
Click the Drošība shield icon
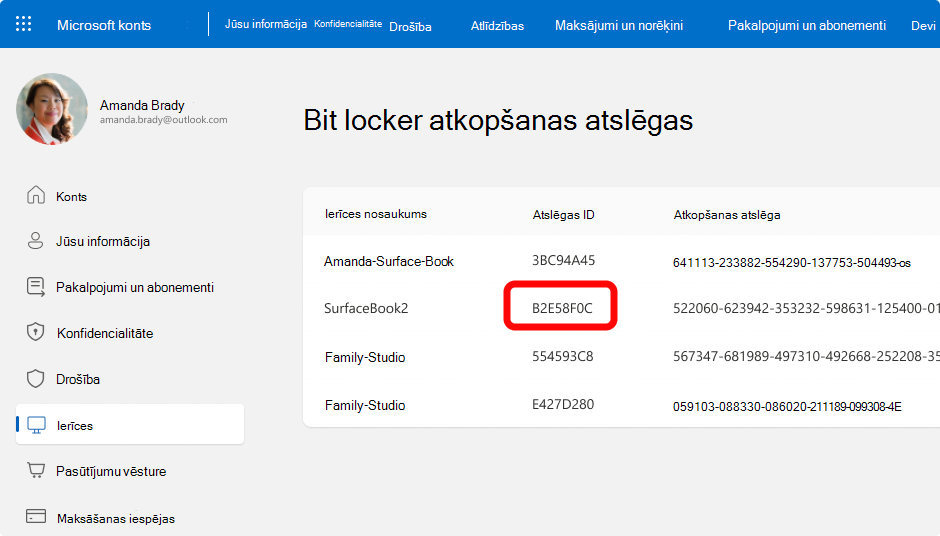(36, 378)
